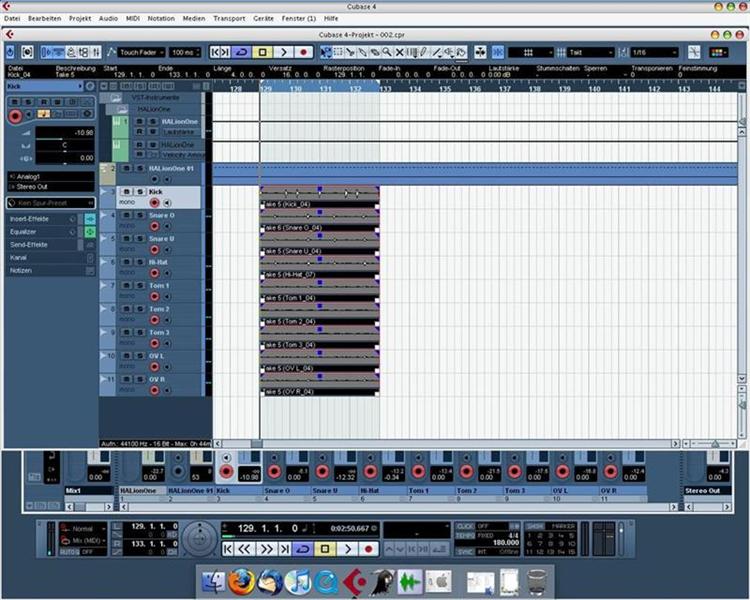Open the Takt grid type dropdown

(591, 52)
